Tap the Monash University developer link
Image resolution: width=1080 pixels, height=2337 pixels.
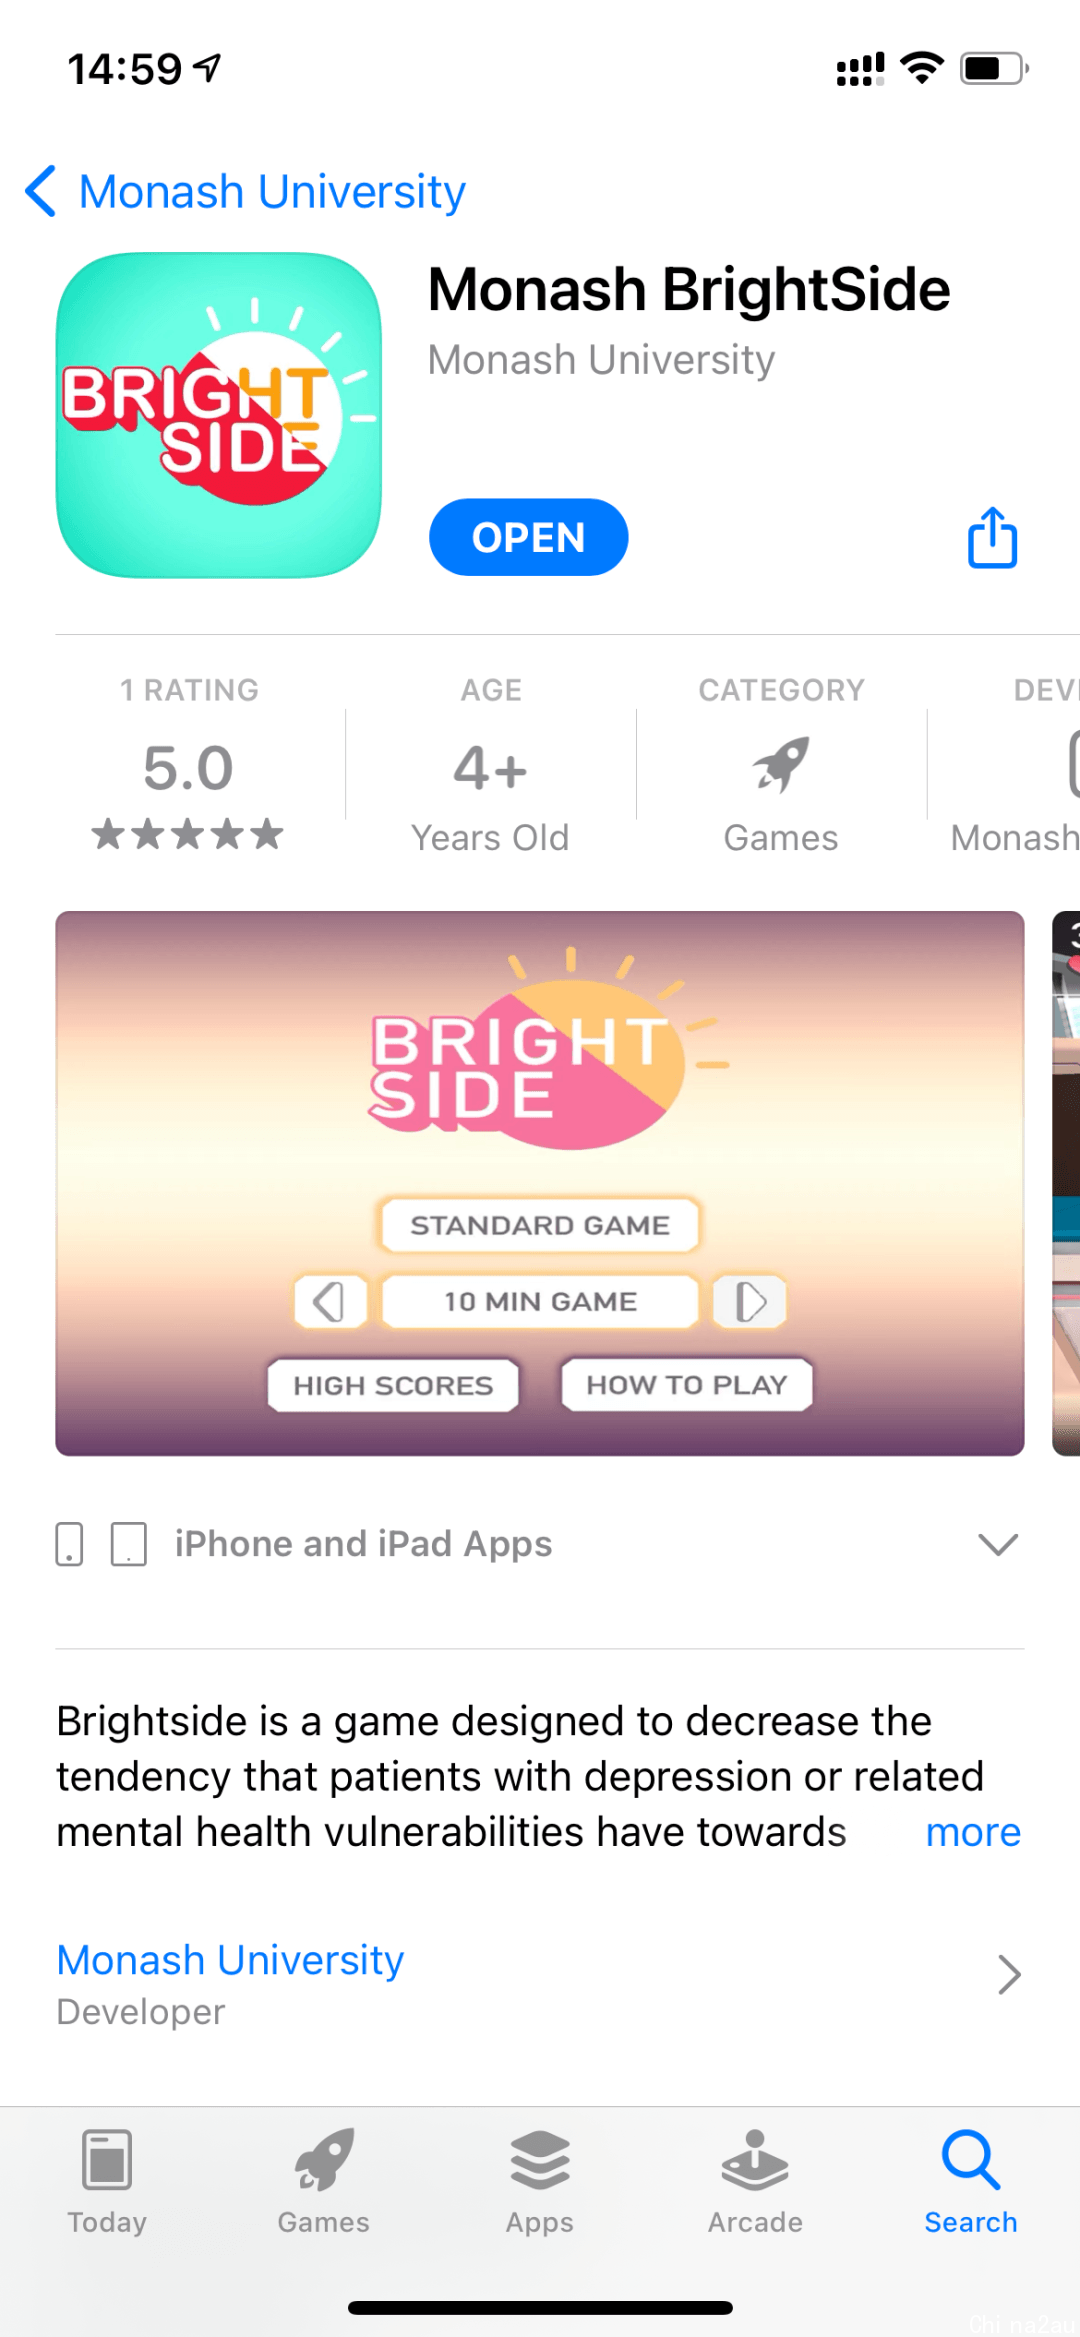tap(230, 1959)
